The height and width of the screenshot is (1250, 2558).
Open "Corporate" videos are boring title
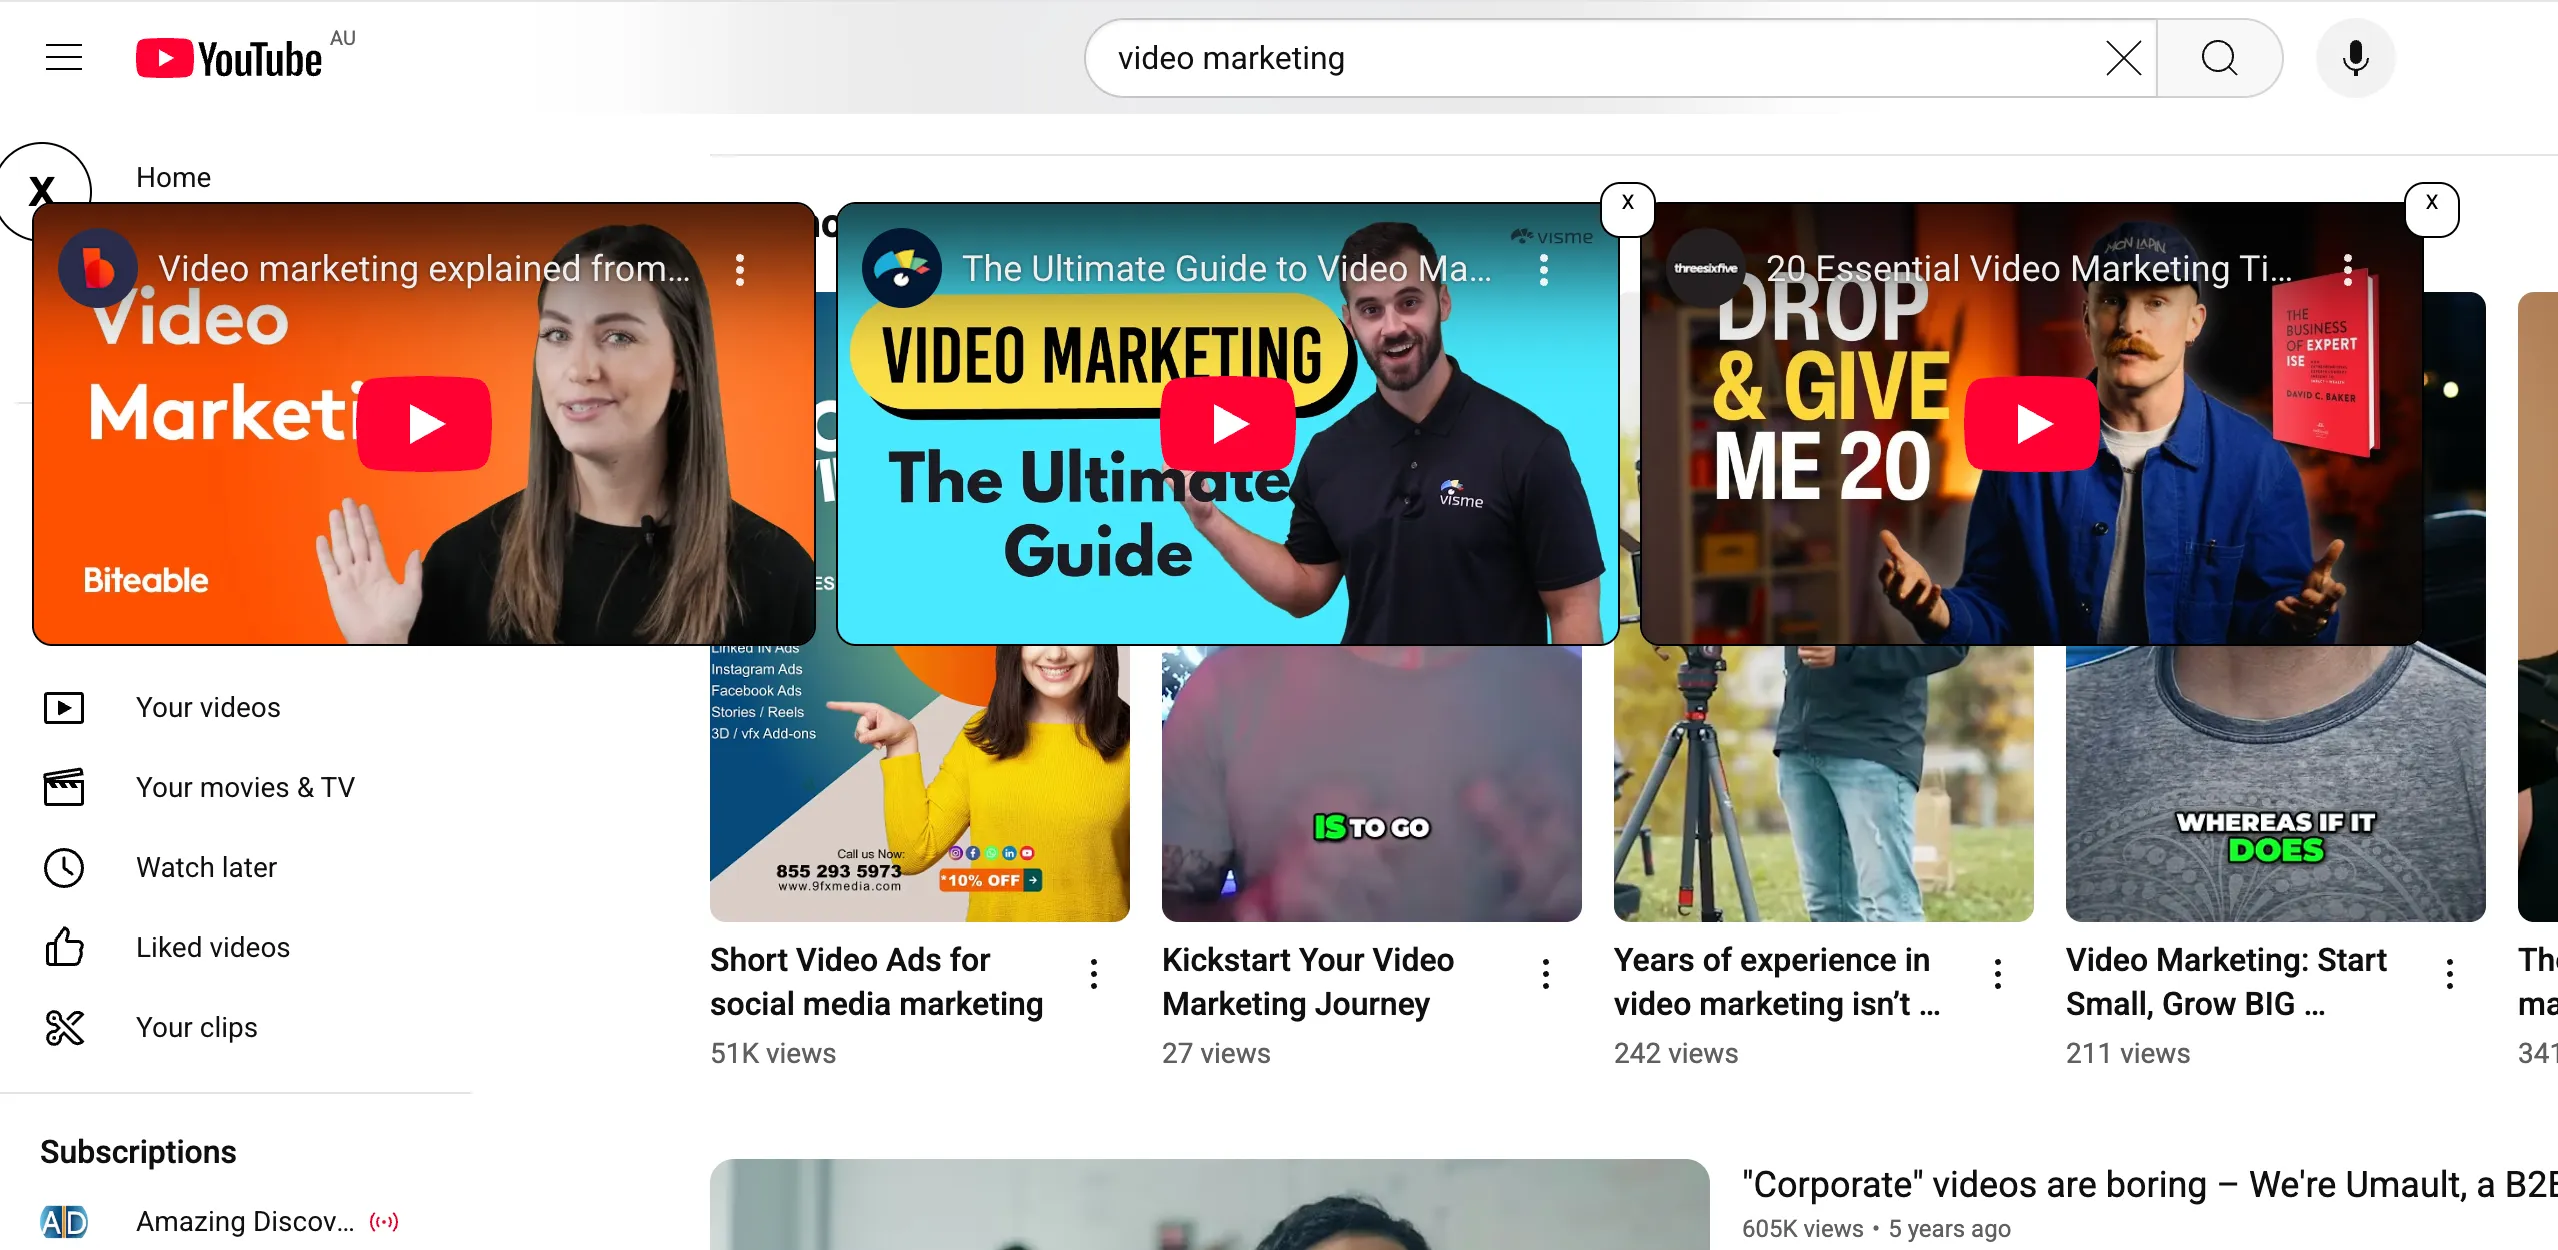tap(2150, 1184)
